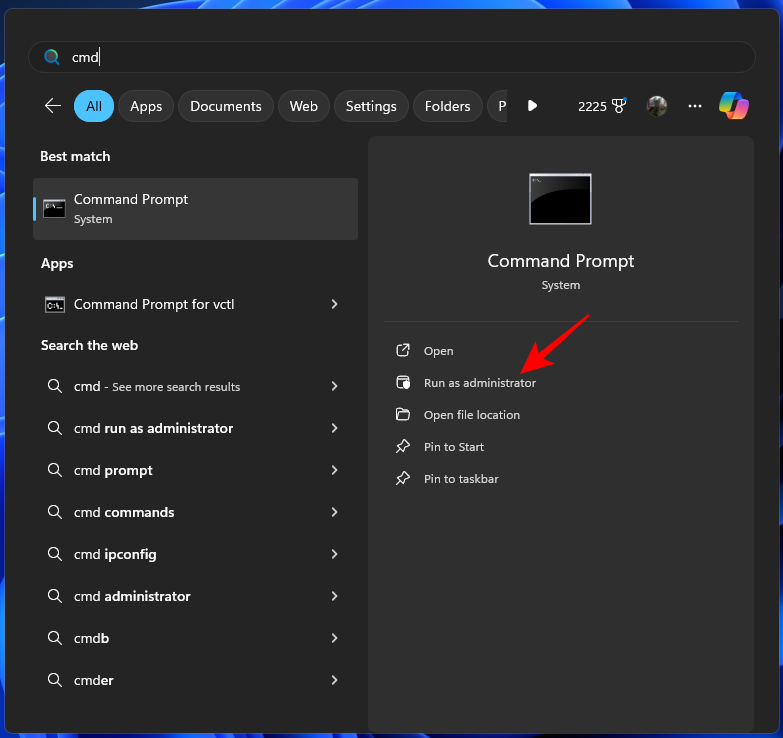Click the Open file location folder icon
The image size is (783, 738).
(x=403, y=414)
